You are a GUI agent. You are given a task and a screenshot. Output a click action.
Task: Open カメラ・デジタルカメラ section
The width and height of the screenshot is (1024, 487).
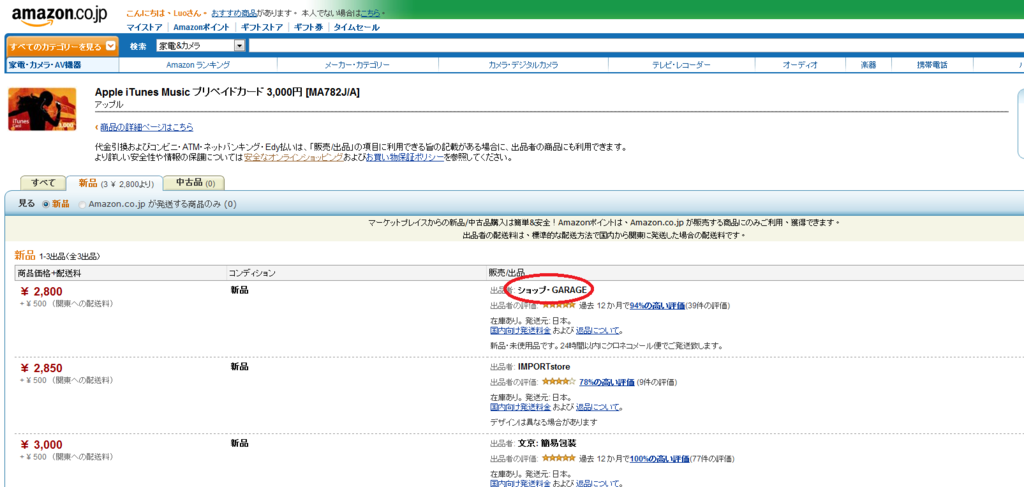click(523, 65)
